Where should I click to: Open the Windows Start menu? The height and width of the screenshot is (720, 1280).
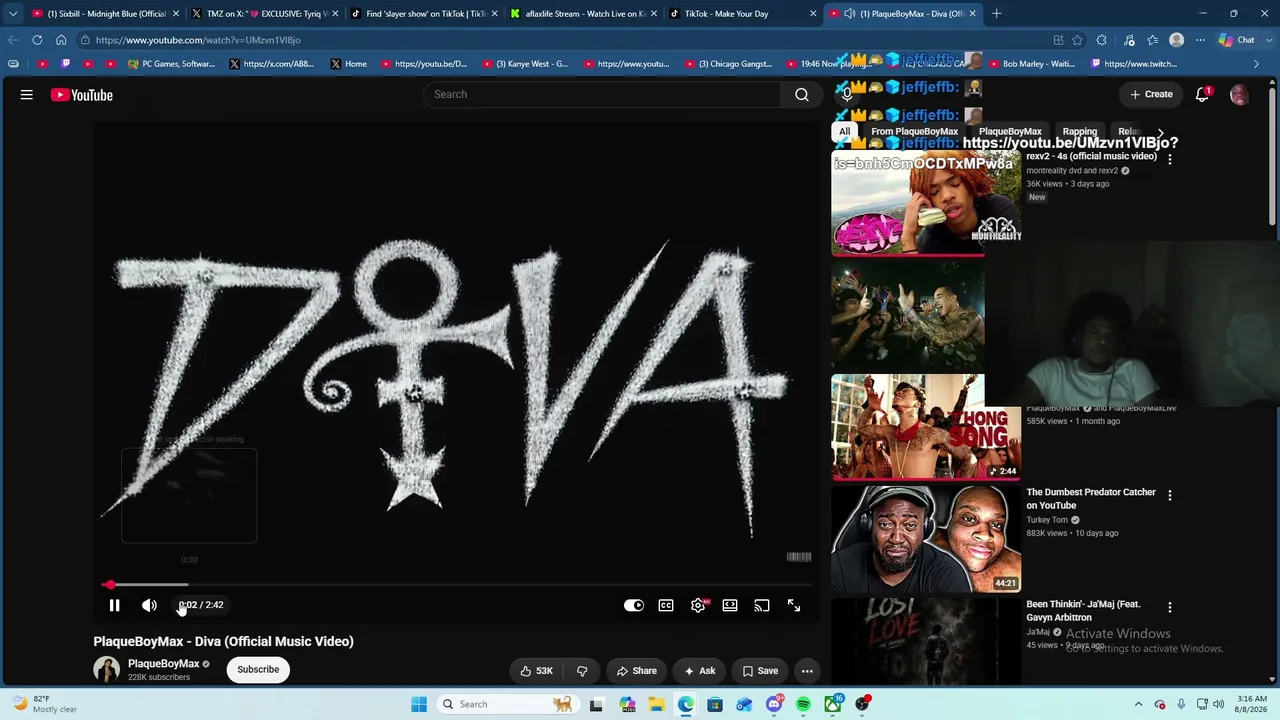coord(419,704)
